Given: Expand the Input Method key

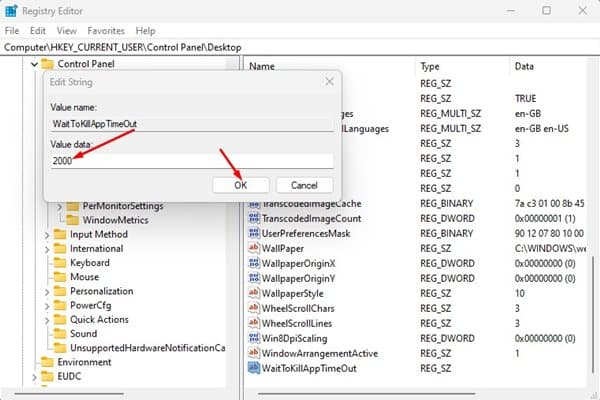Looking at the screenshot, I should pyautogui.click(x=47, y=235).
